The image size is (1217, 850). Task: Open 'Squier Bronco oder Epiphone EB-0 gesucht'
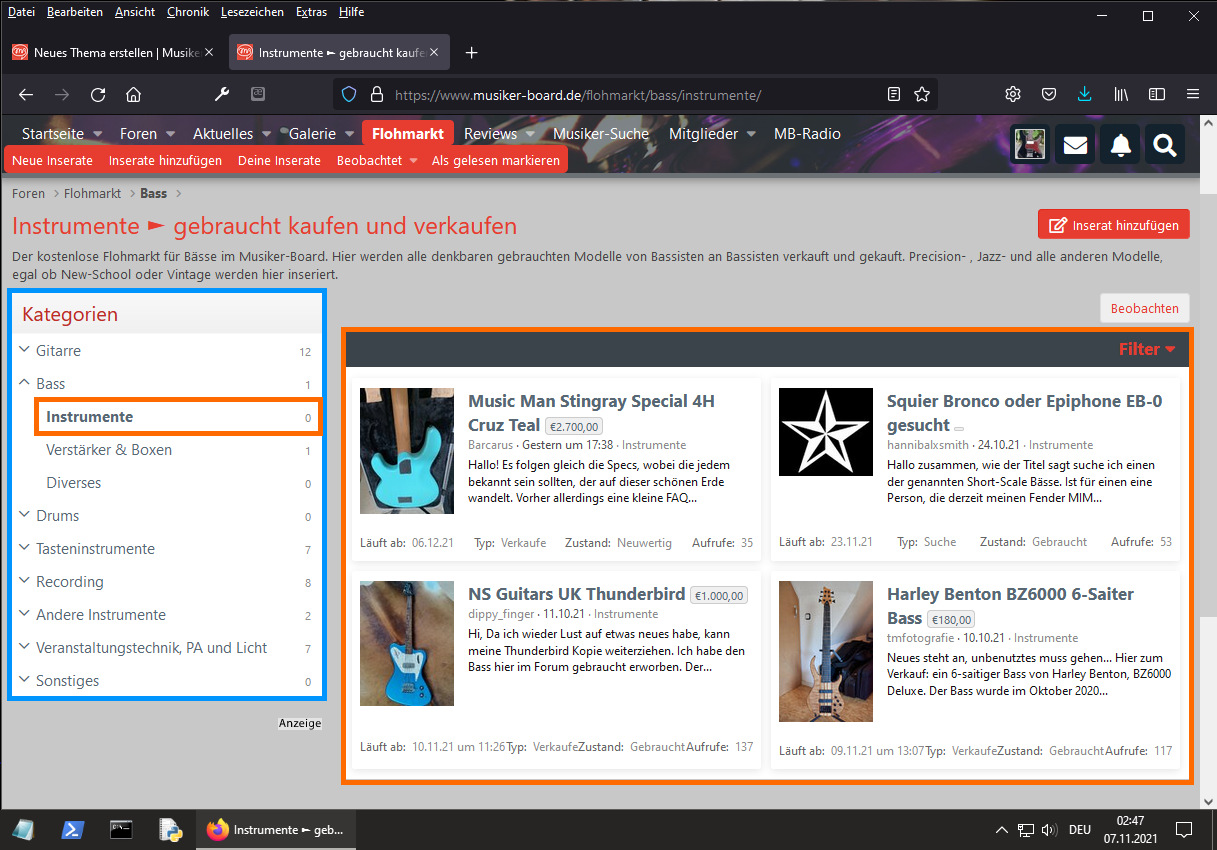click(1025, 413)
